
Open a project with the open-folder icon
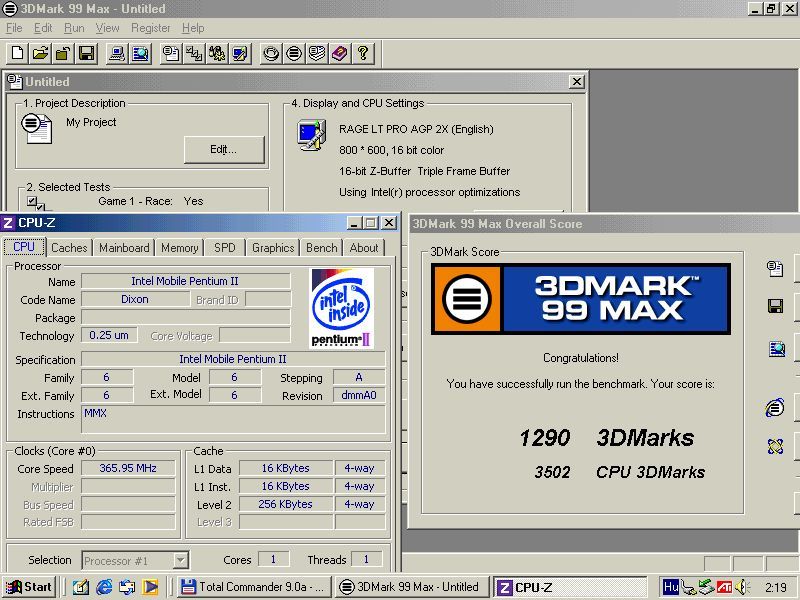[x=40, y=53]
